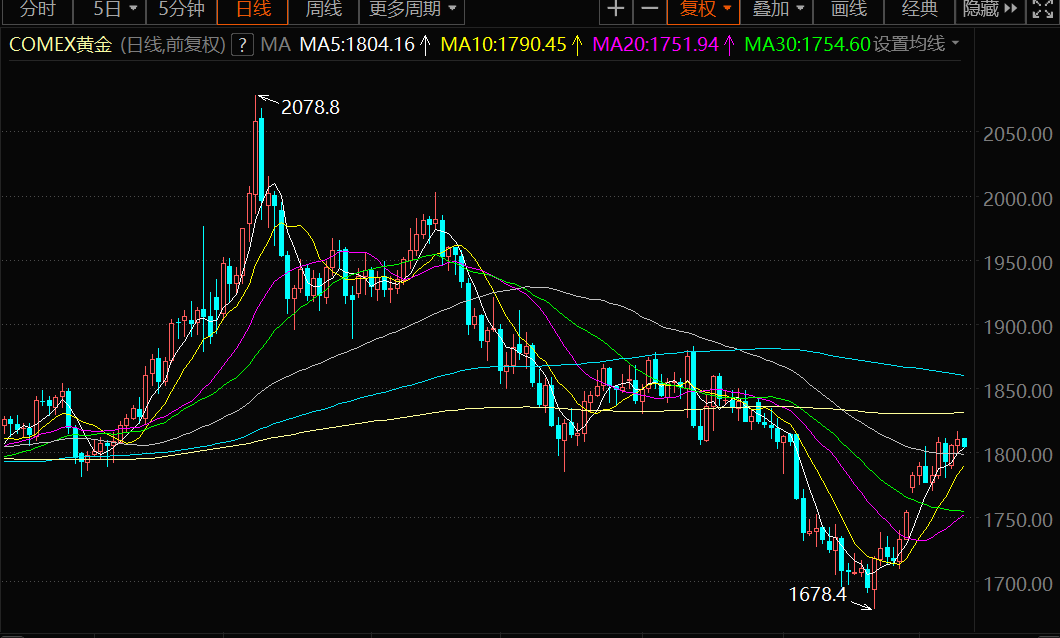The image size is (1060, 638).
Task: Click the arrow next to MA20 value
Action: pyautogui.click(x=728, y=45)
